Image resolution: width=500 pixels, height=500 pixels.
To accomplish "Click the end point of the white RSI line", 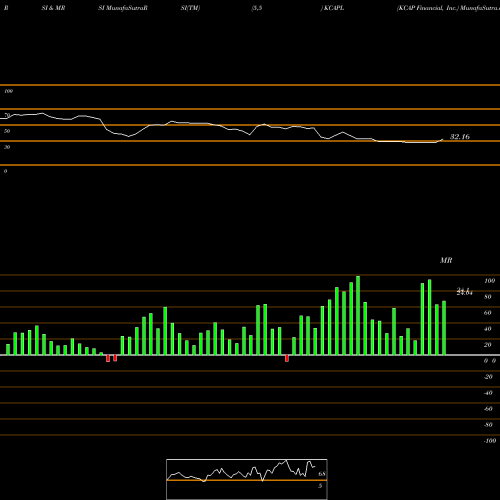I will (443, 139).
